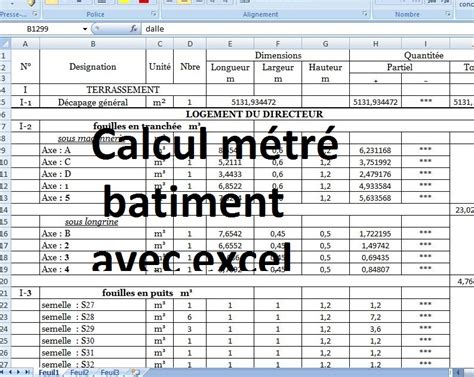Click the Axe : C cell
This screenshot has height=377, width=474.
[x=93, y=162]
